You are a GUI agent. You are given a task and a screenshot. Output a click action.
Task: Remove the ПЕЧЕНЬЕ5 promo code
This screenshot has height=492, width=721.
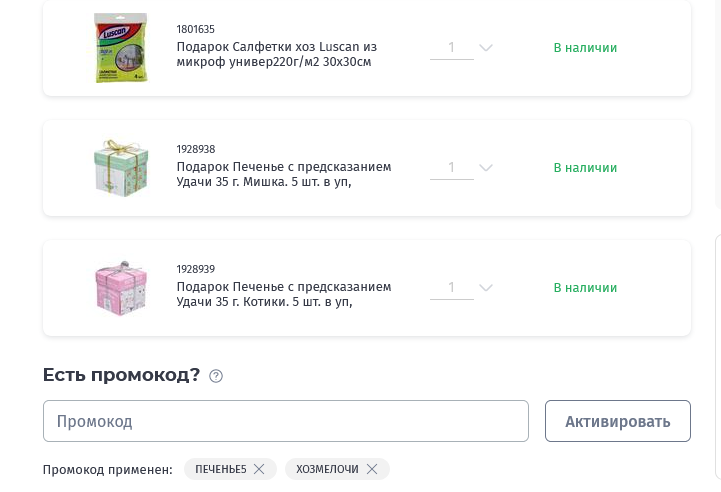(259, 469)
